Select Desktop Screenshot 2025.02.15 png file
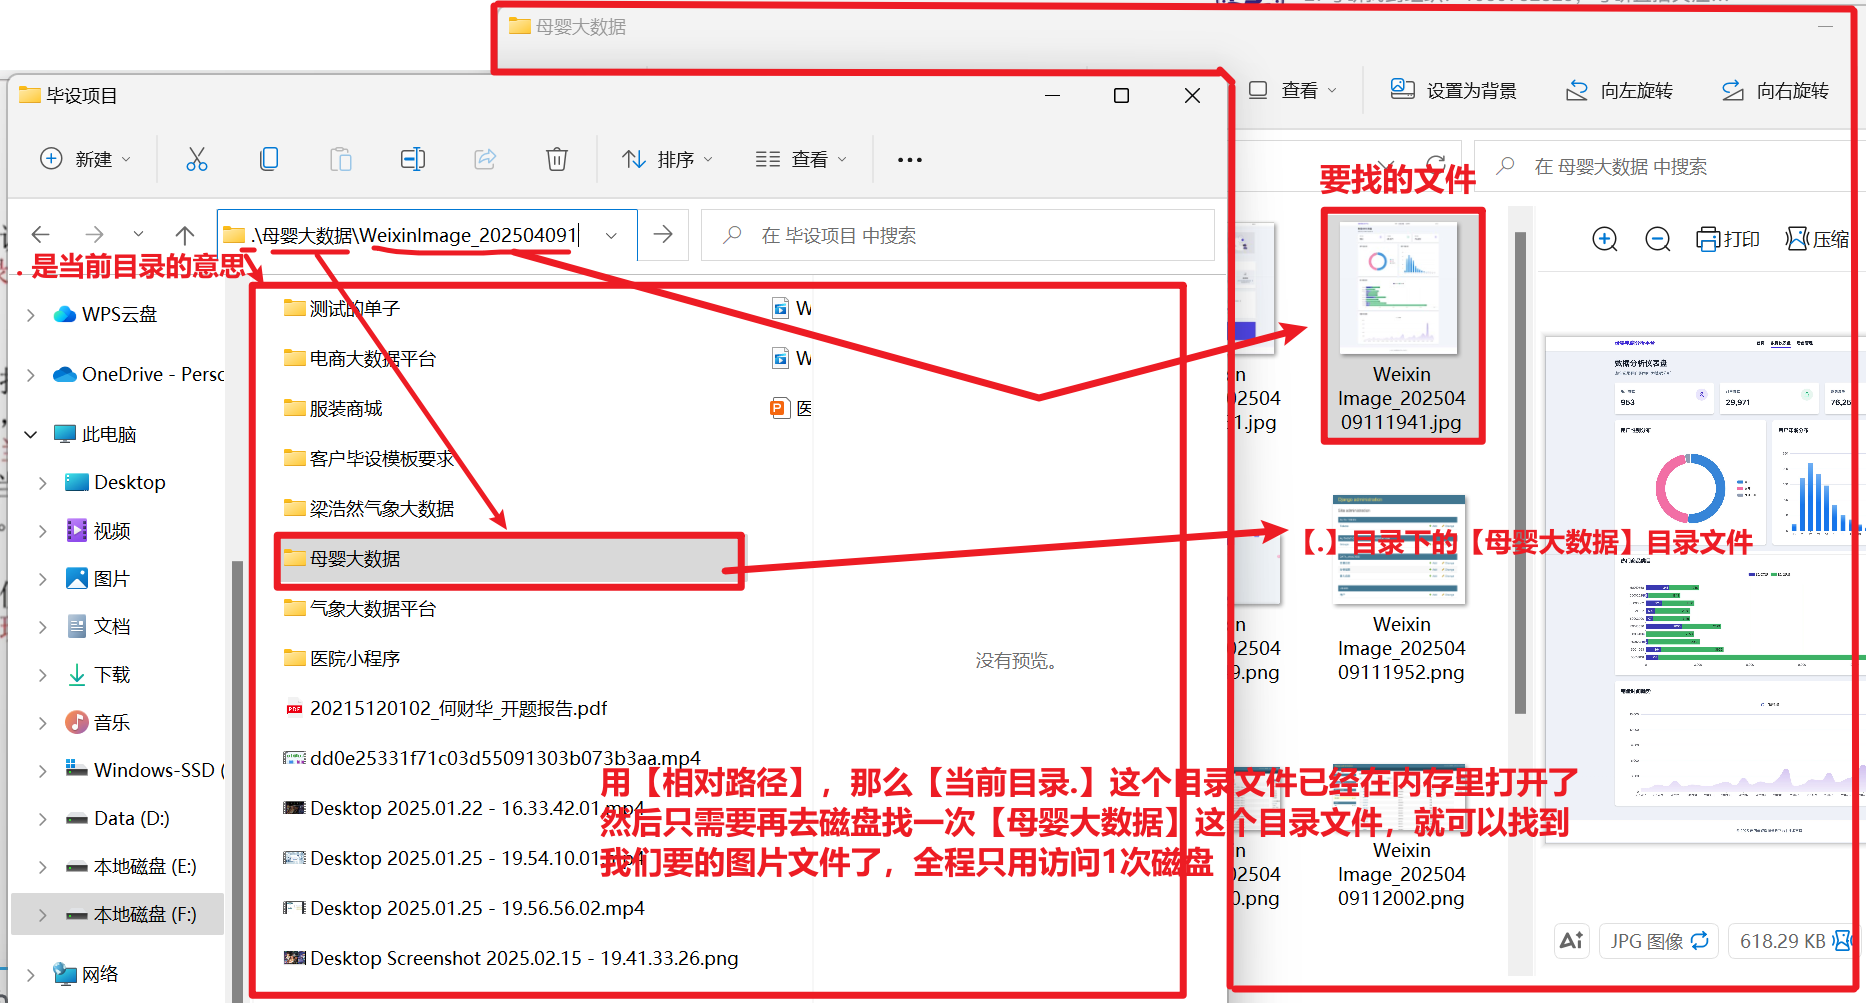This screenshot has height=1003, width=1866. (511, 959)
